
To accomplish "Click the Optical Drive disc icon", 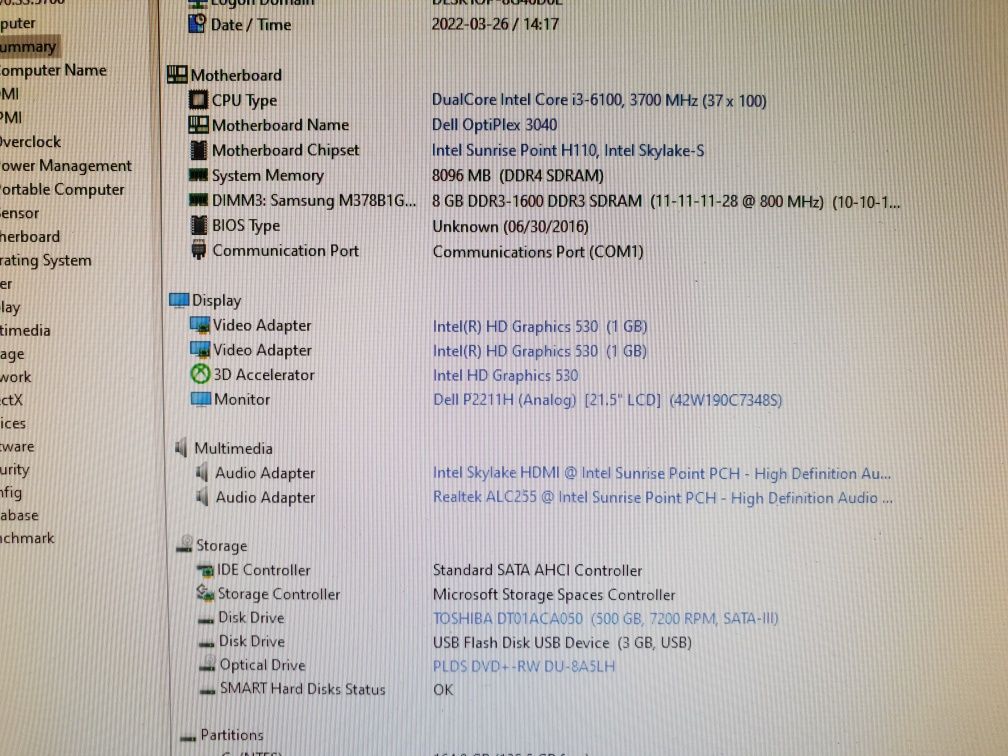I will 208,665.
